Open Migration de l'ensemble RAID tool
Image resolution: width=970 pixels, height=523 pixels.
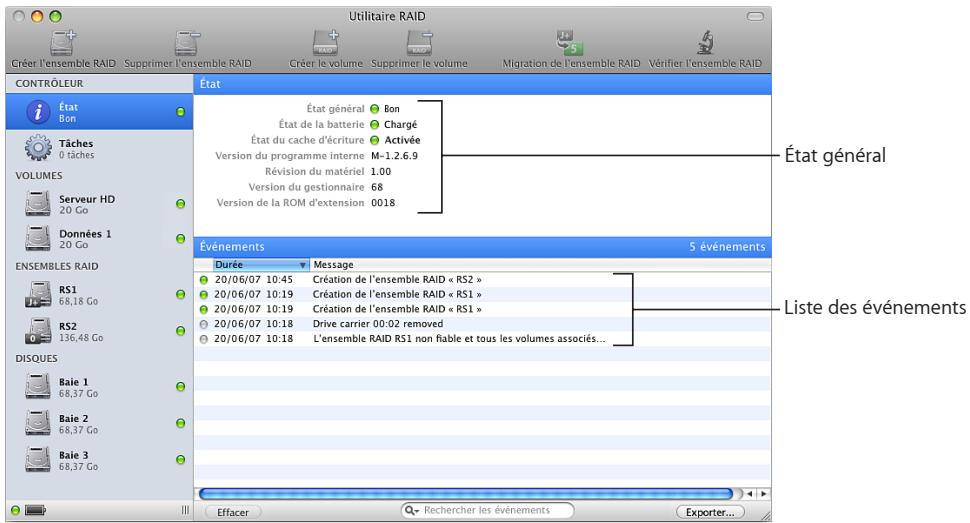click(570, 43)
